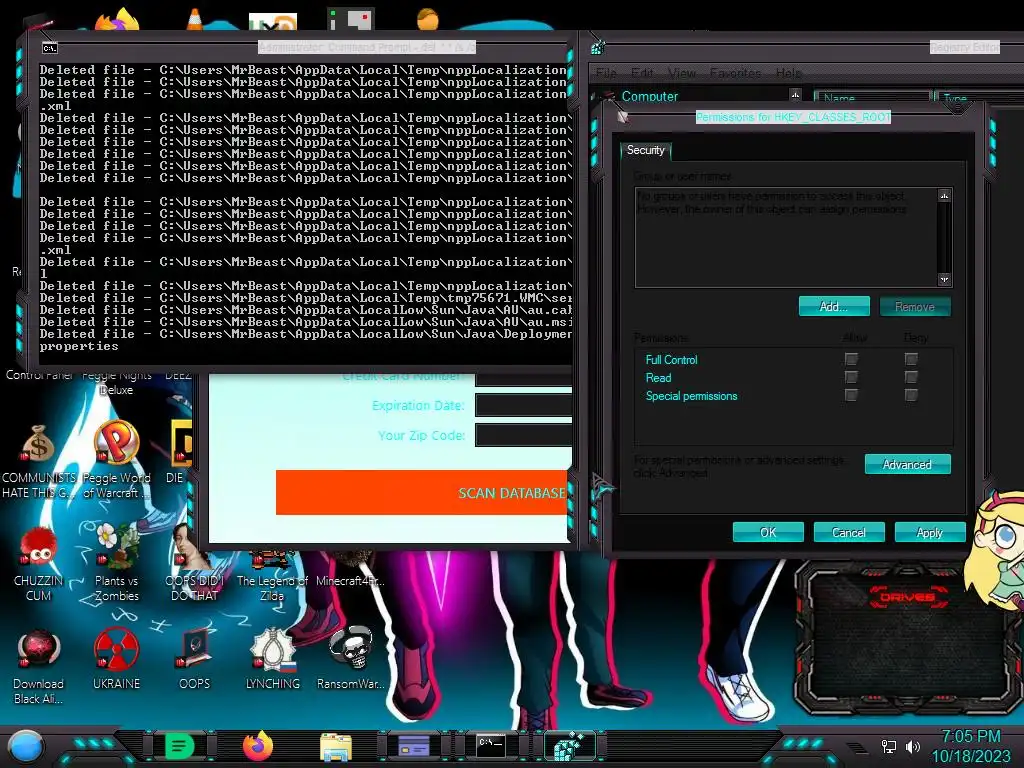This screenshot has height=768, width=1024.
Task: Launch Firefox from the taskbar
Action: [x=258, y=746]
